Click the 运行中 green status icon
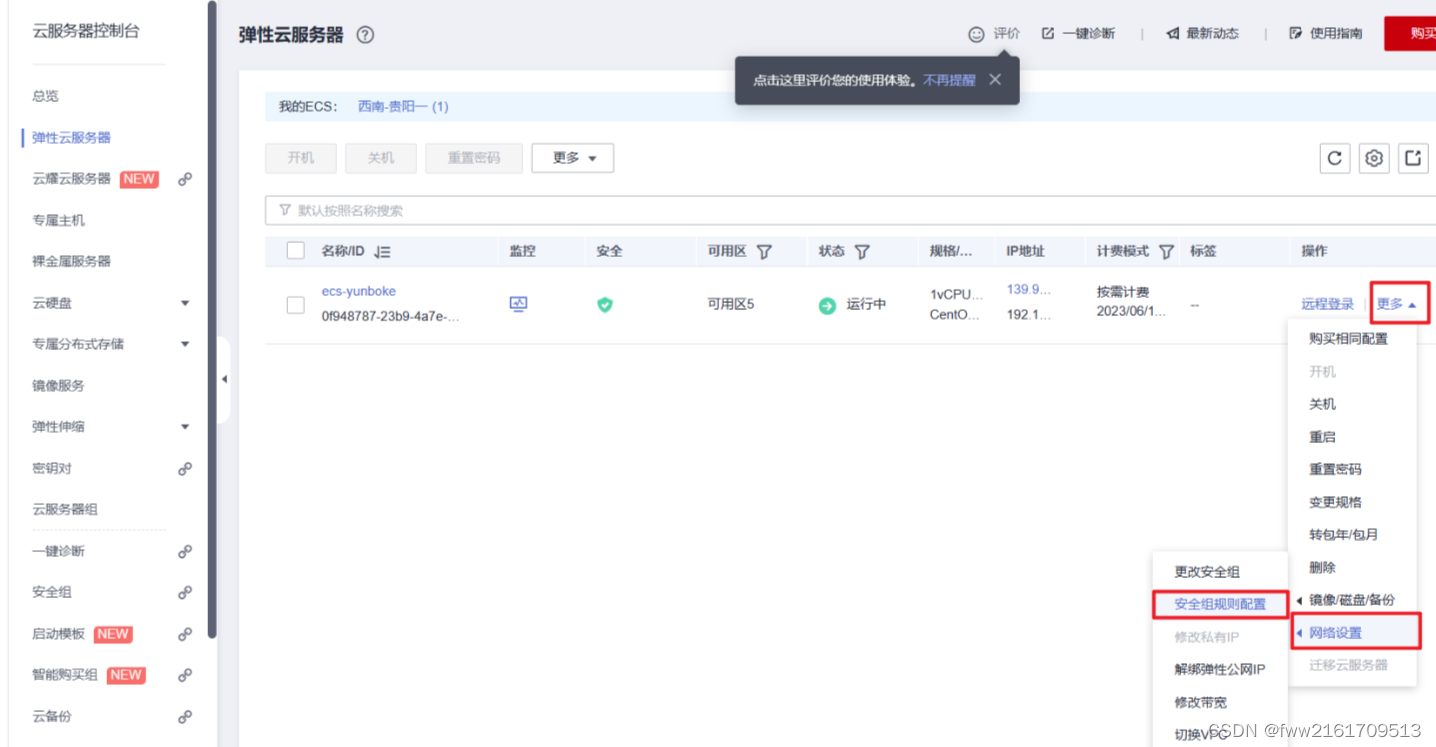1436x747 pixels. (827, 306)
